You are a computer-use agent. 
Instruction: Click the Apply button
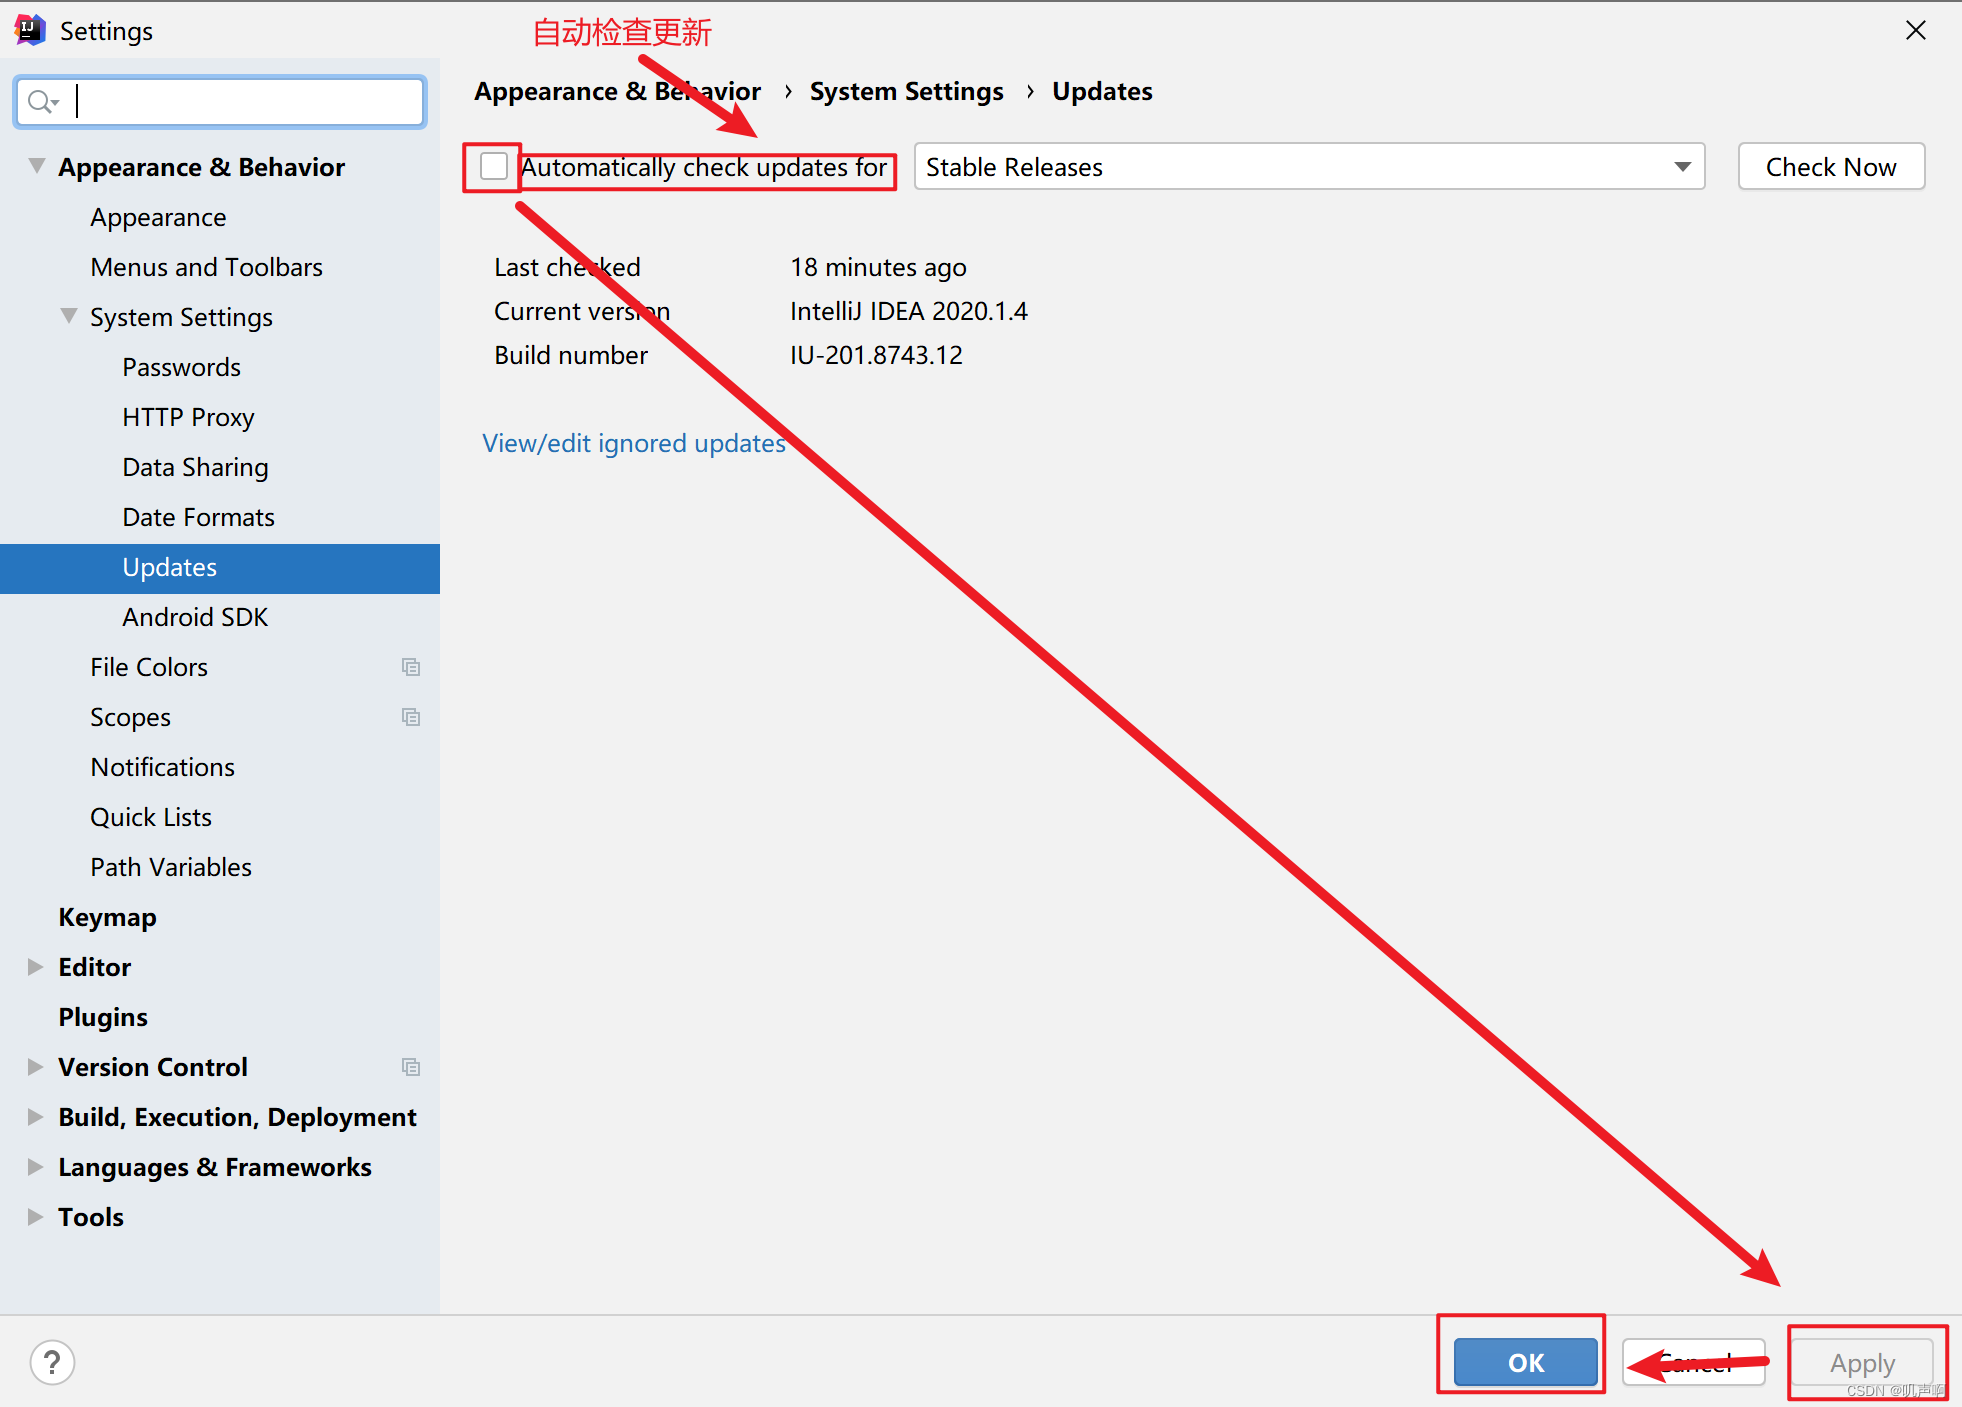click(1862, 1362)
